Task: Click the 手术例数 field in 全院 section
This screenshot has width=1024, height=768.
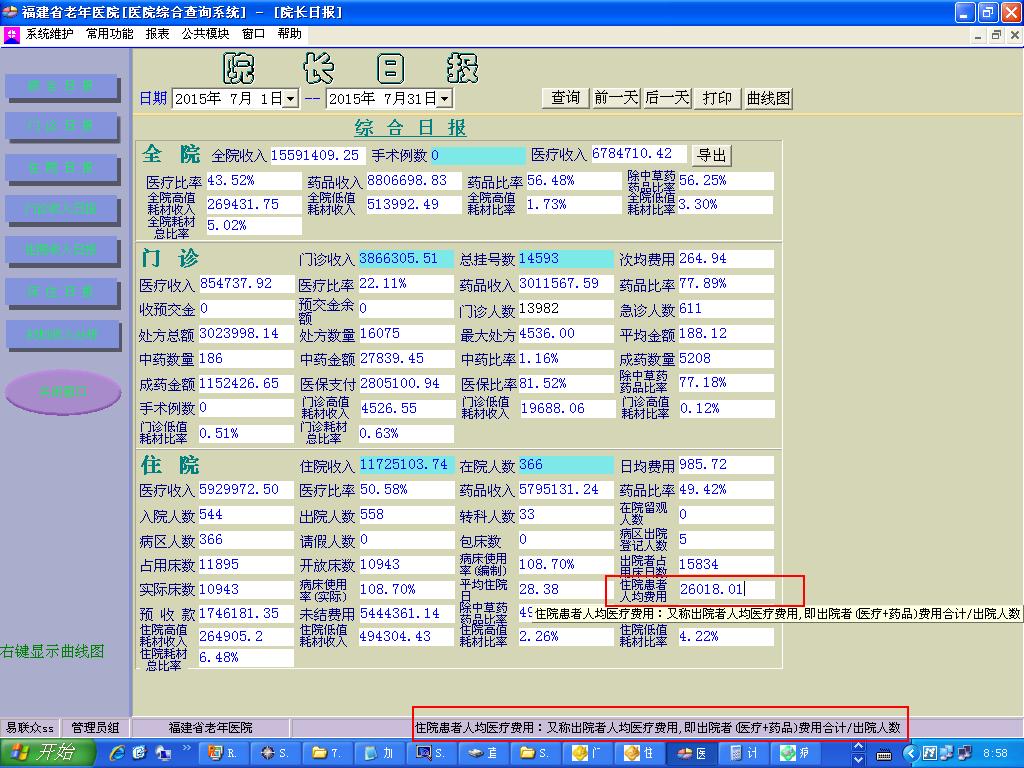Action: pyautogui.click(x=477, y=155)
